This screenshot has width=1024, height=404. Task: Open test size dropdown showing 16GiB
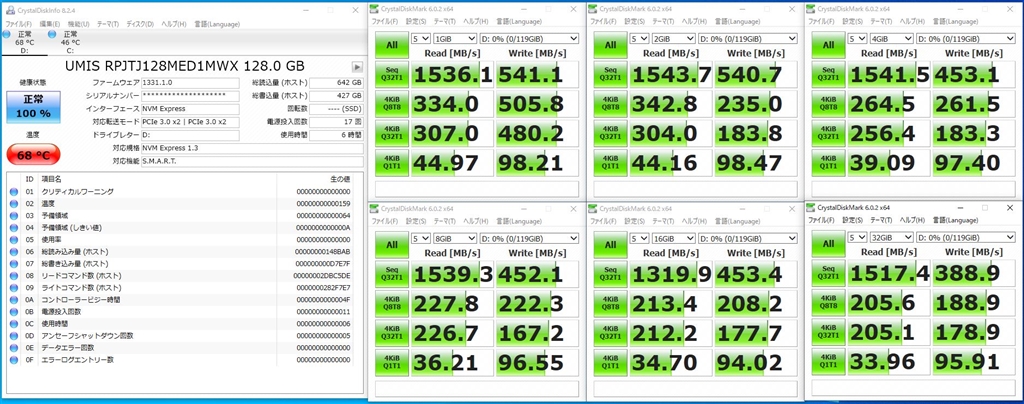coord(674,238)
